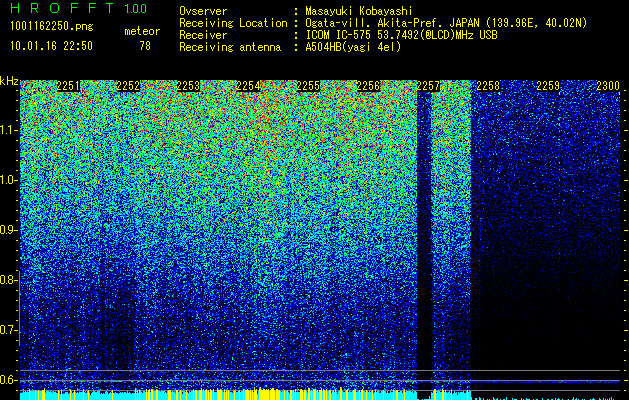Screen dimensions: 629x400
Task: Click the 2253 time marker
Action: pos(188,86)
